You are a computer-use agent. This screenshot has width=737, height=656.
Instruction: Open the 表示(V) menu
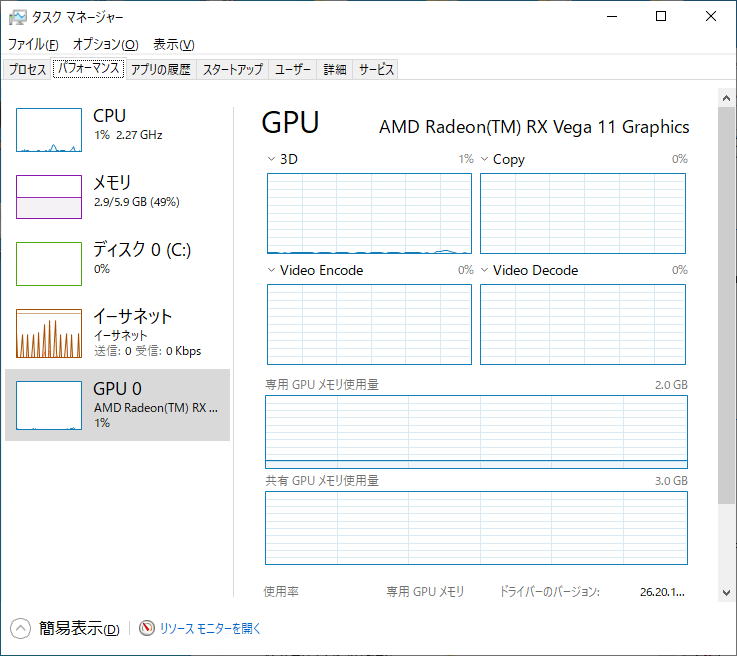(x=173, y=45)
